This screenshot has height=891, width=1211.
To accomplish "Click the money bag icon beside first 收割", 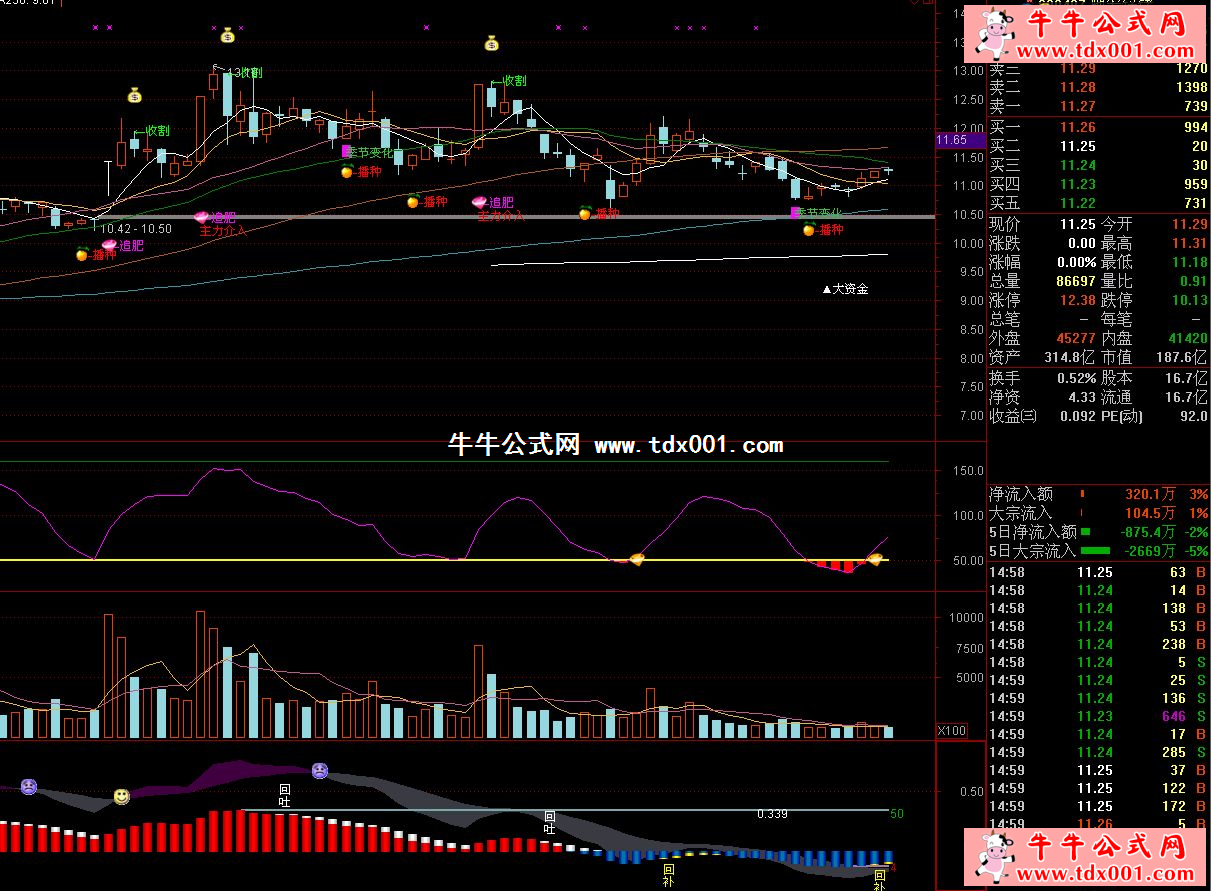I will (134, 96).
